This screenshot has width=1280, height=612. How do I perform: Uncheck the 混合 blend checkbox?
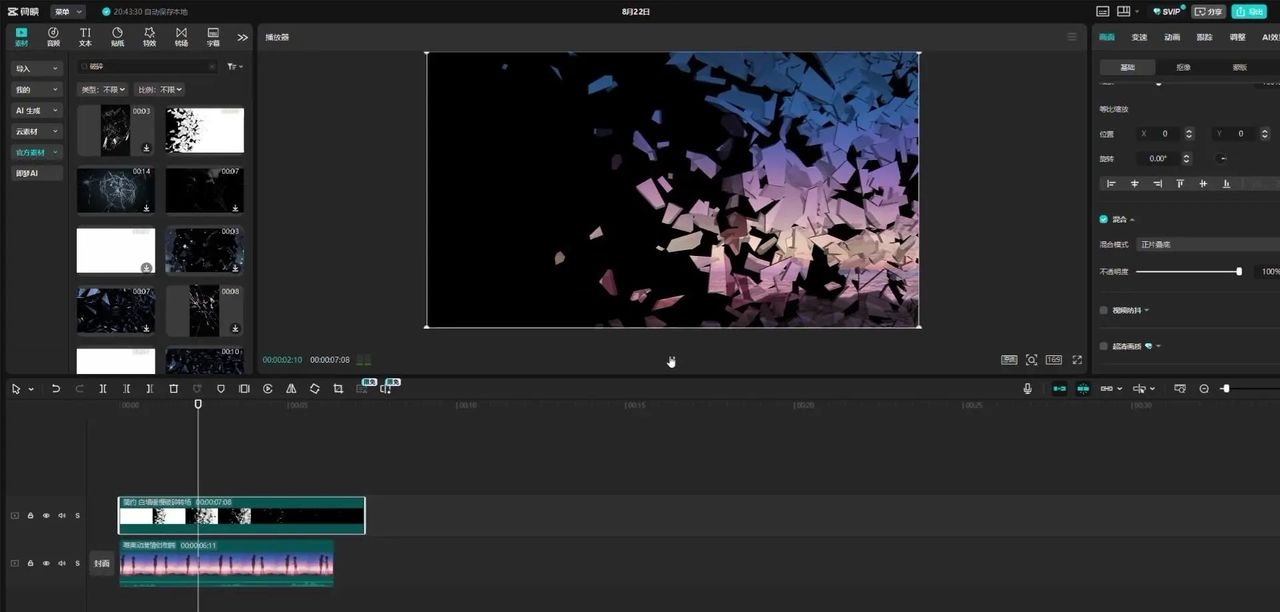tap(1104, 219)
